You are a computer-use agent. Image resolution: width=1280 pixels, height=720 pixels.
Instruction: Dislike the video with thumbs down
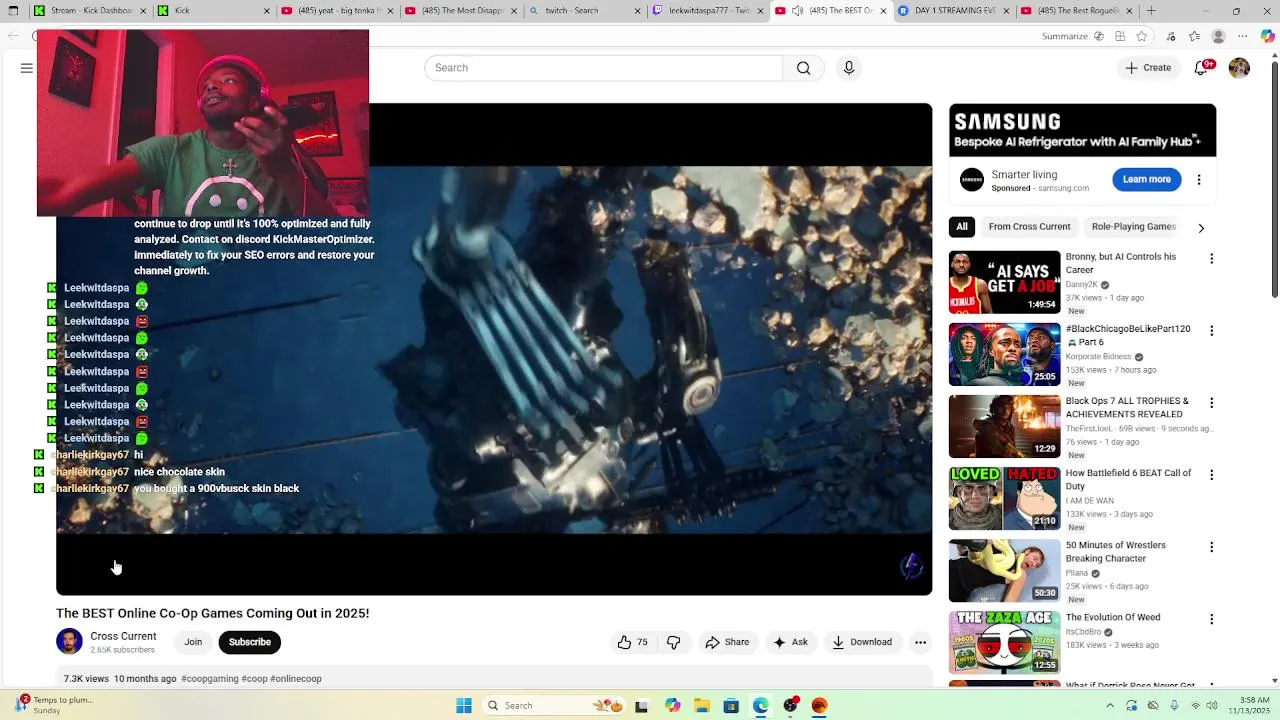click(673, 642)
